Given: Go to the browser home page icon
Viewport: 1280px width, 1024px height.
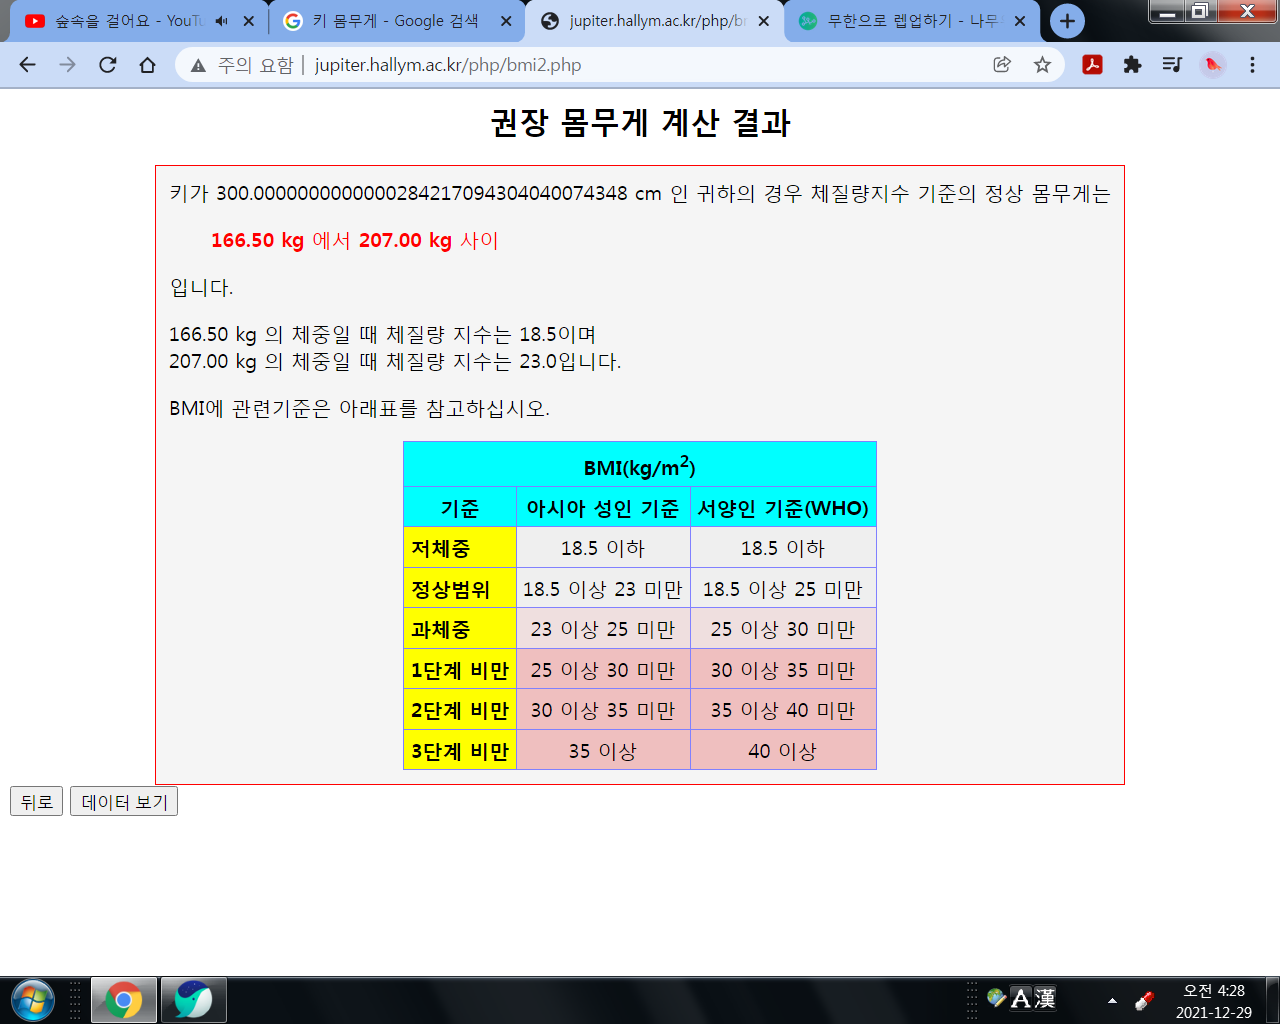Looking at the screenshot, I should pyautogui.click(x=148, y=65).
